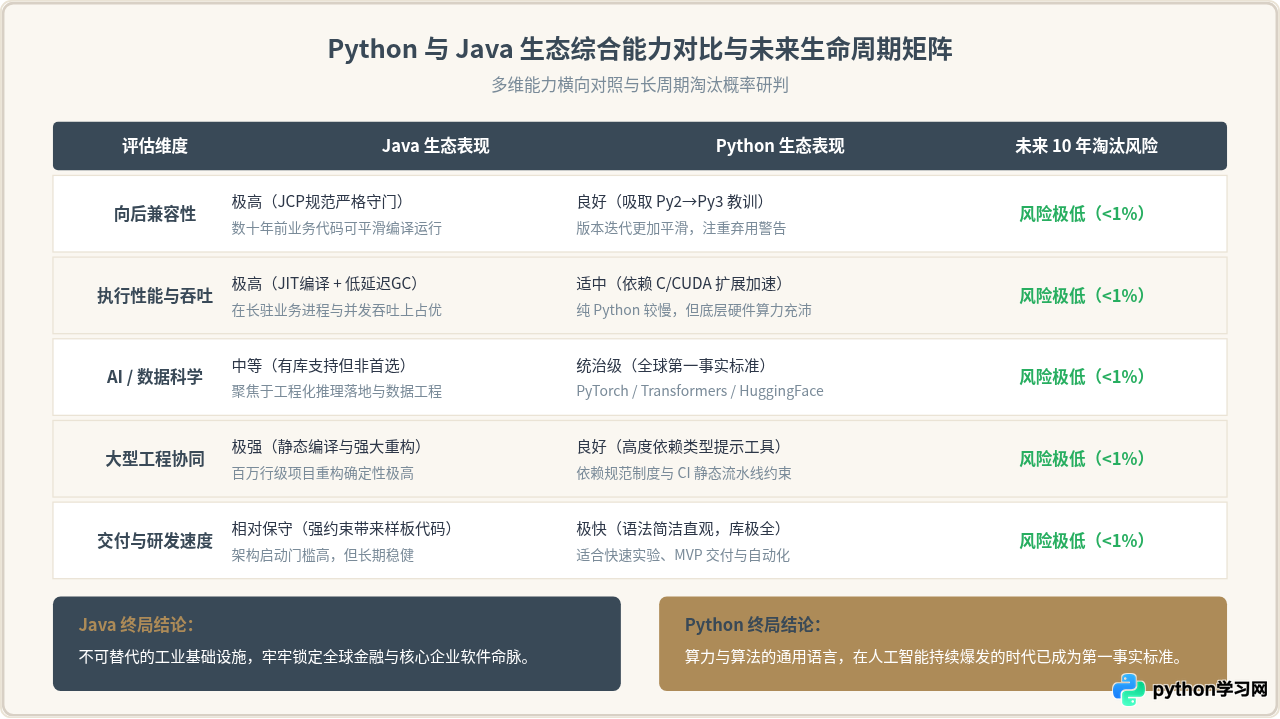Click the text 依赖规范制度与 CI 静态流水线约束

684,473
